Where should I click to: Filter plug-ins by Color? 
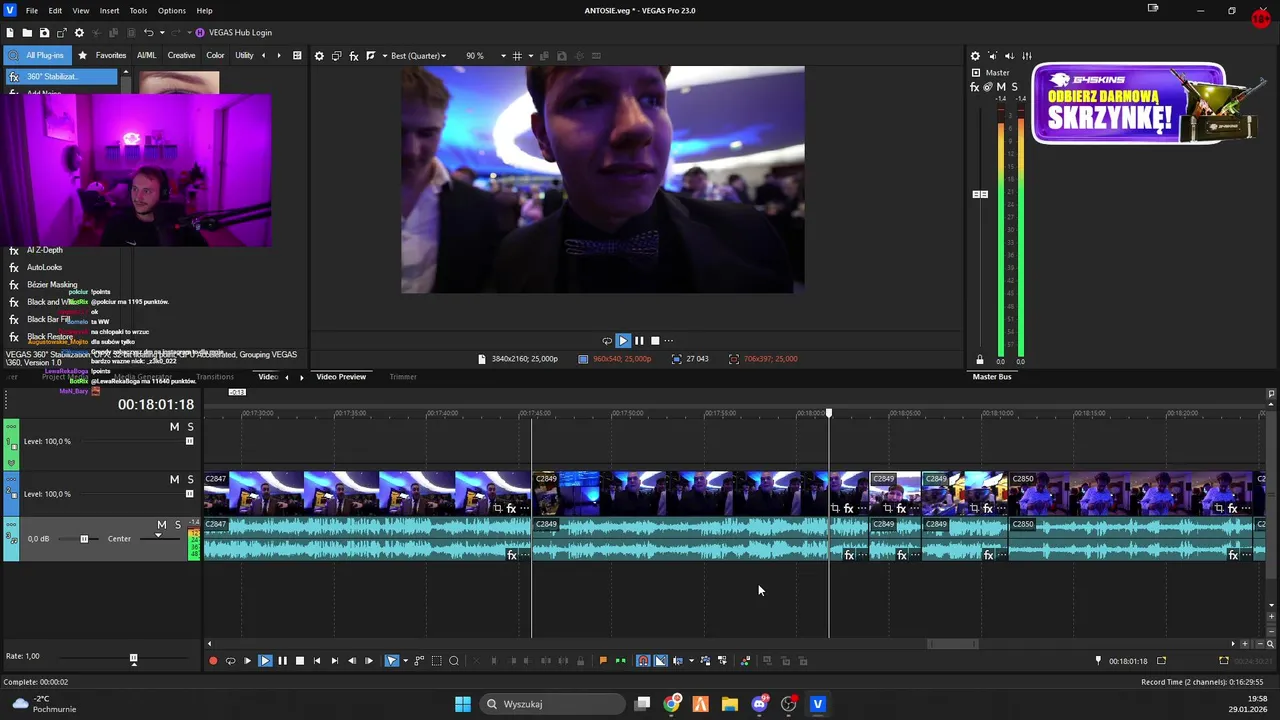(215, 56)
